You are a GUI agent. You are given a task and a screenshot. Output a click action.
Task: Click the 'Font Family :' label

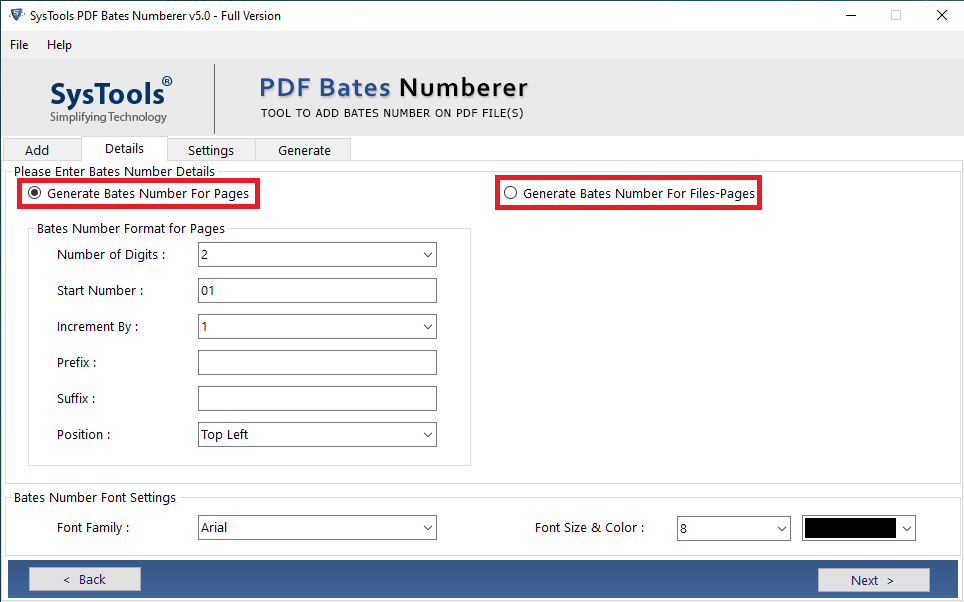point(93,528)
